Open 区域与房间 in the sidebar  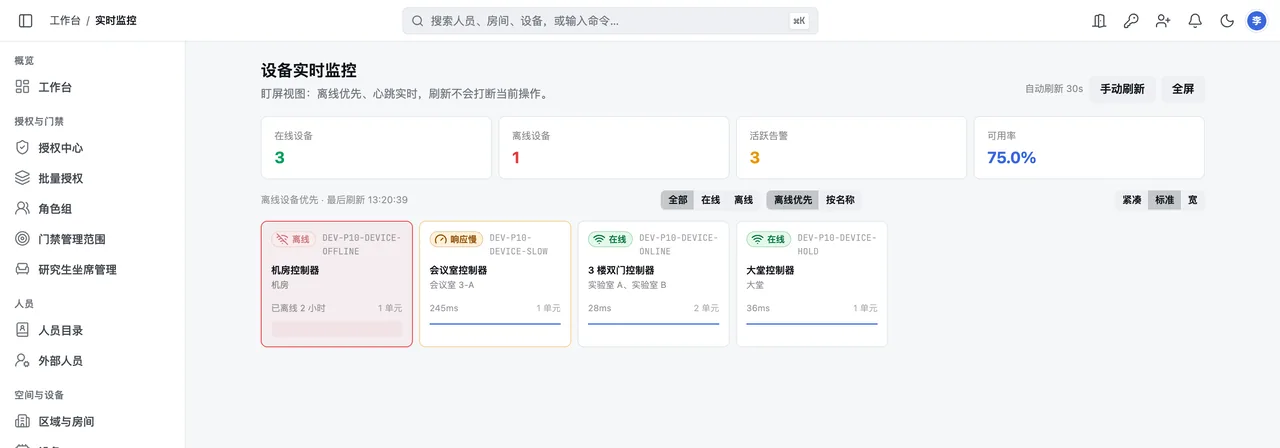[92, 422]
